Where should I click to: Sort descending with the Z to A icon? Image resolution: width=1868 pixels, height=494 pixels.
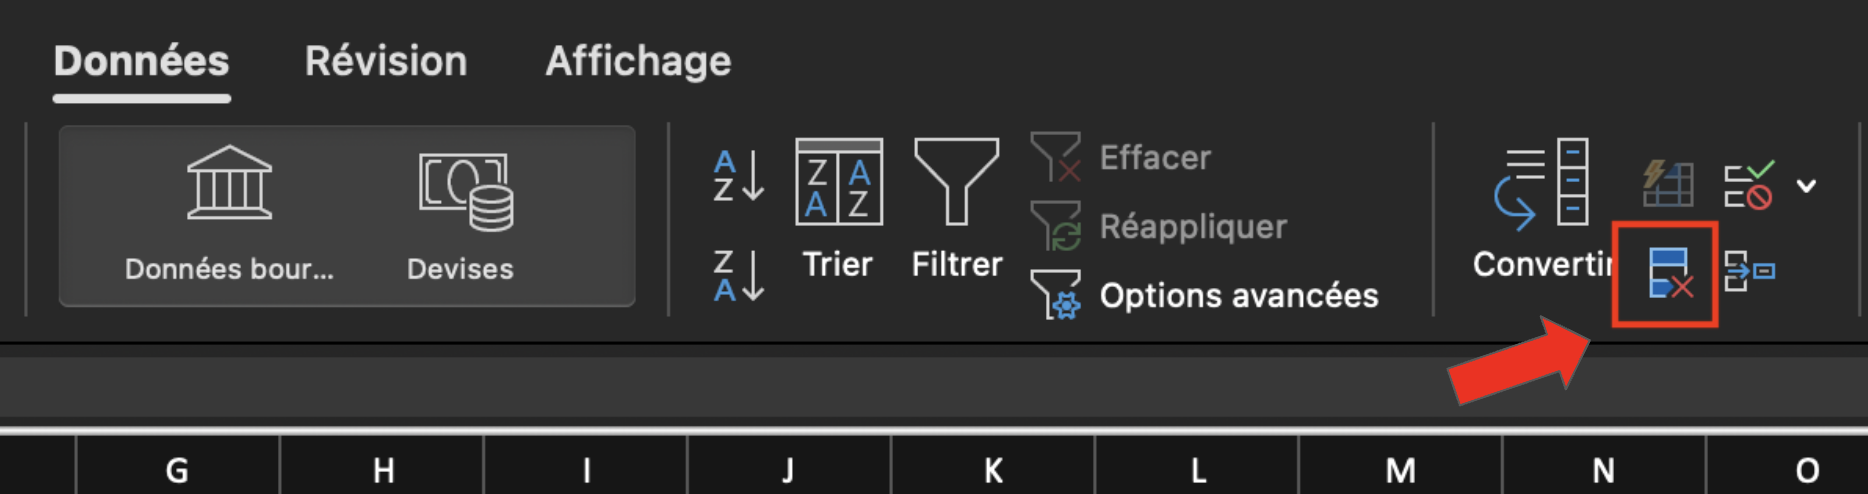[739, 275]
